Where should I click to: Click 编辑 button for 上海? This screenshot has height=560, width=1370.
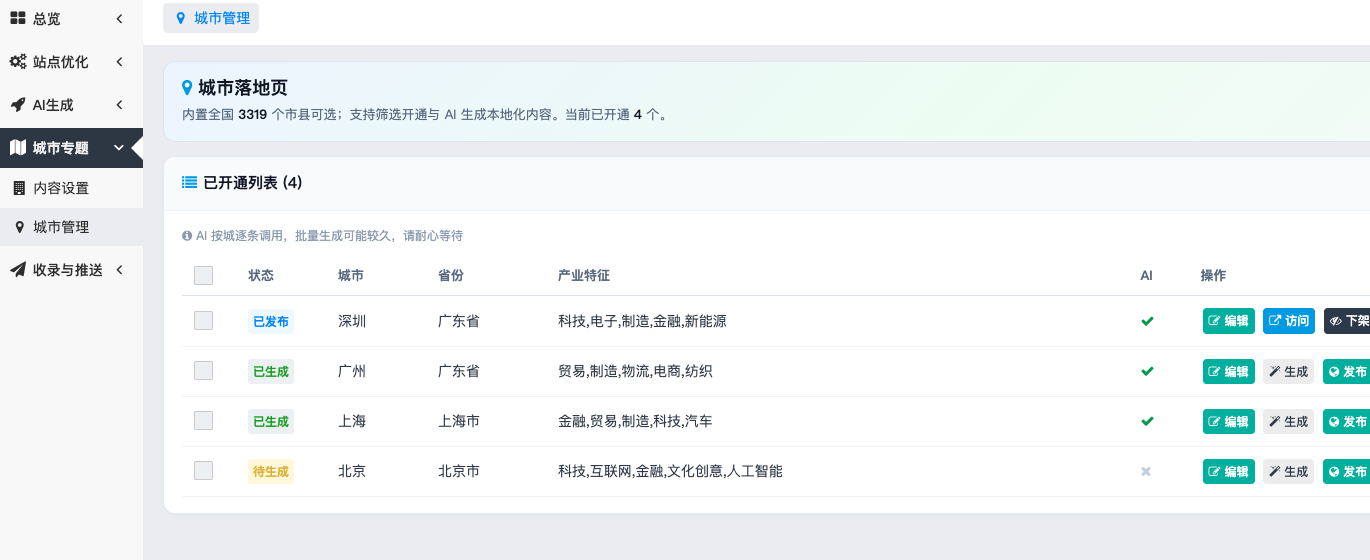[1228, 421]
